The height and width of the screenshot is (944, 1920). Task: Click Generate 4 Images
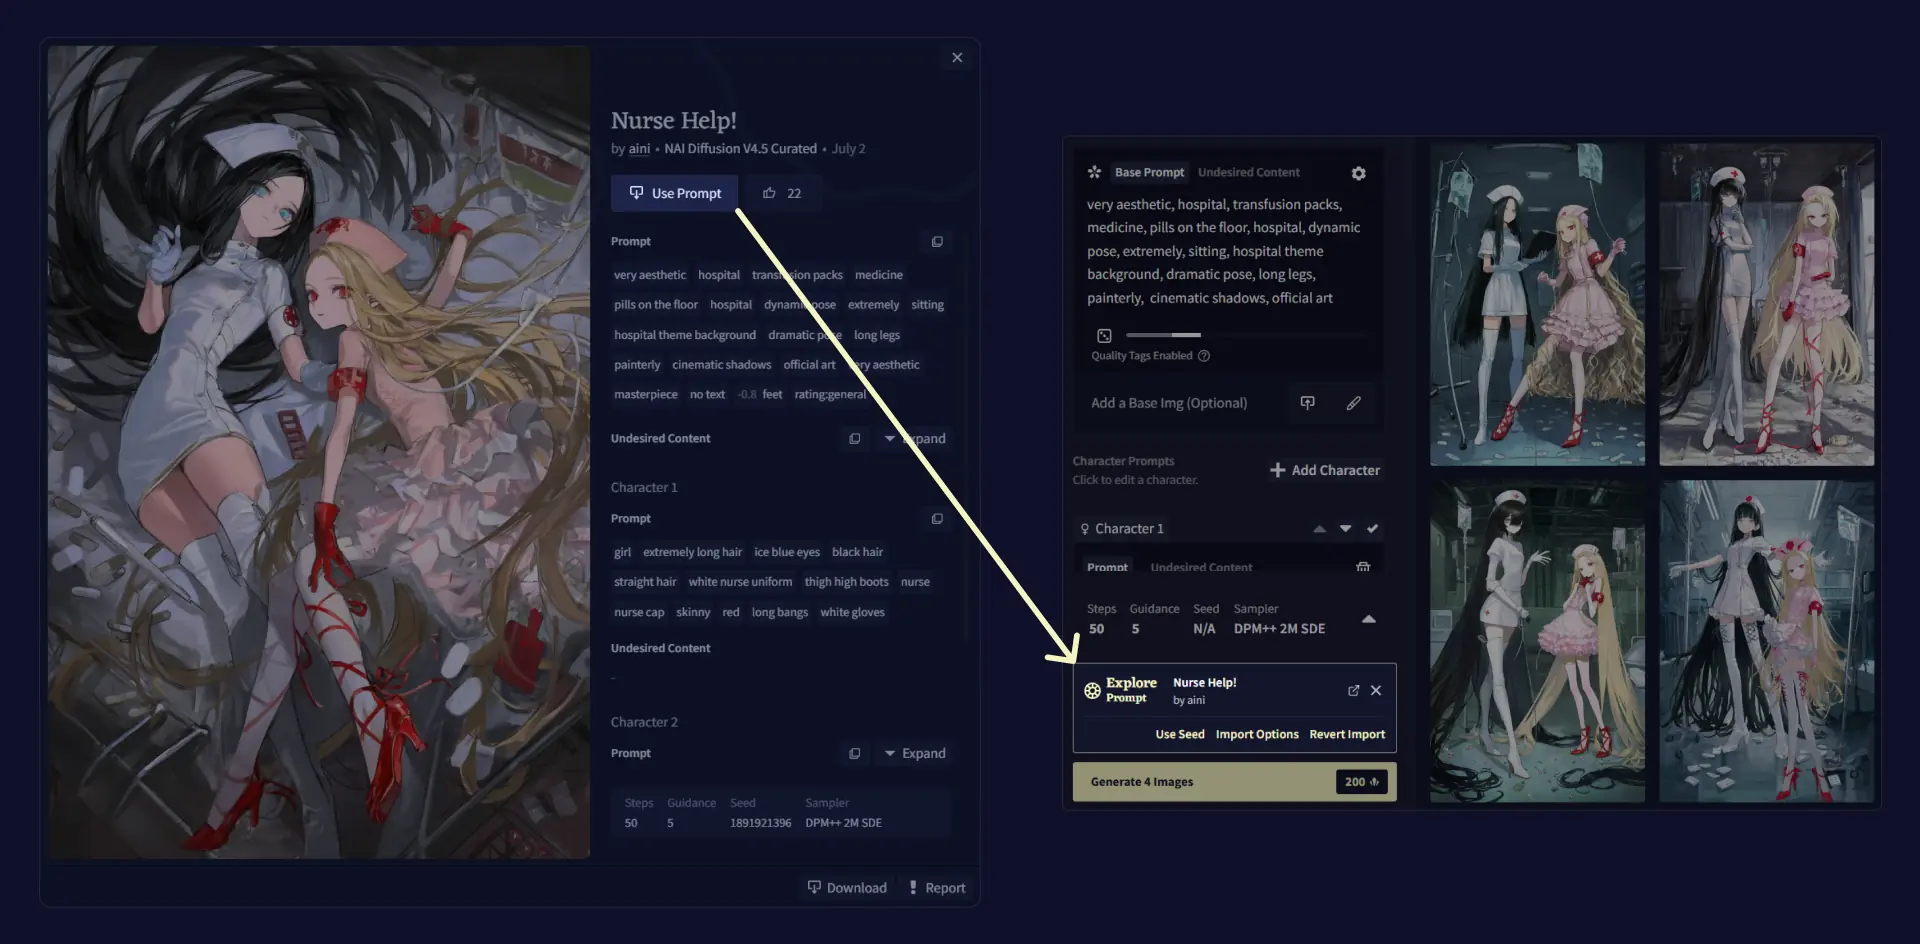pyautogui.click(x=1234, y=782)
